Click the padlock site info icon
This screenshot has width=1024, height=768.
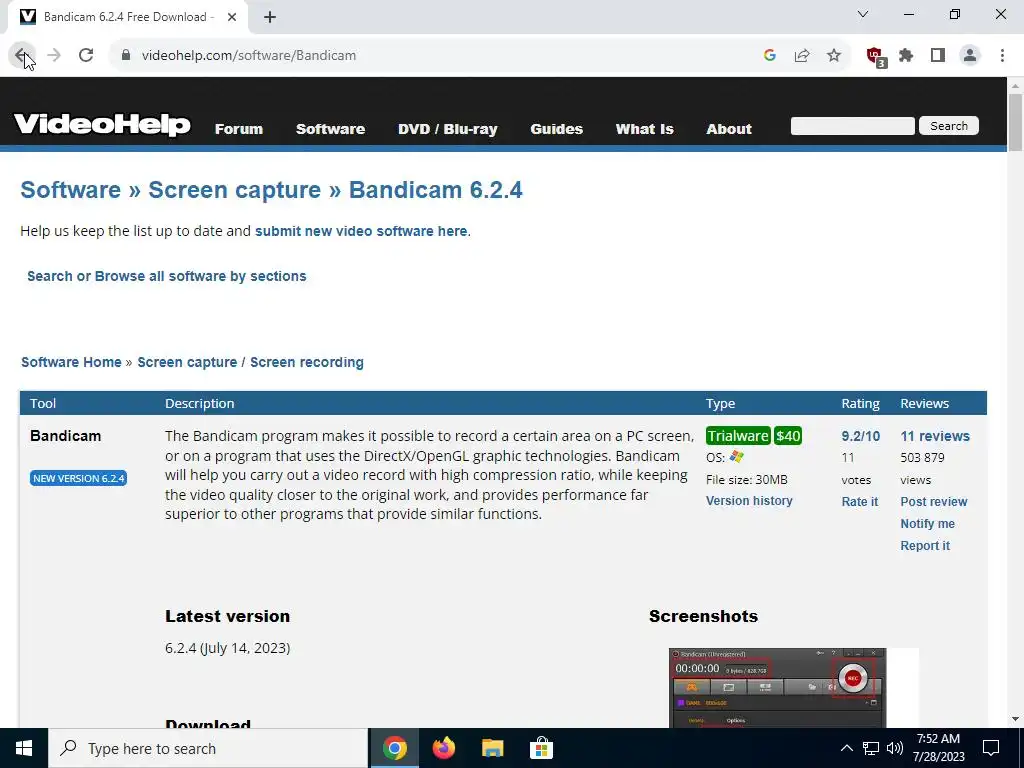[126, 56]
